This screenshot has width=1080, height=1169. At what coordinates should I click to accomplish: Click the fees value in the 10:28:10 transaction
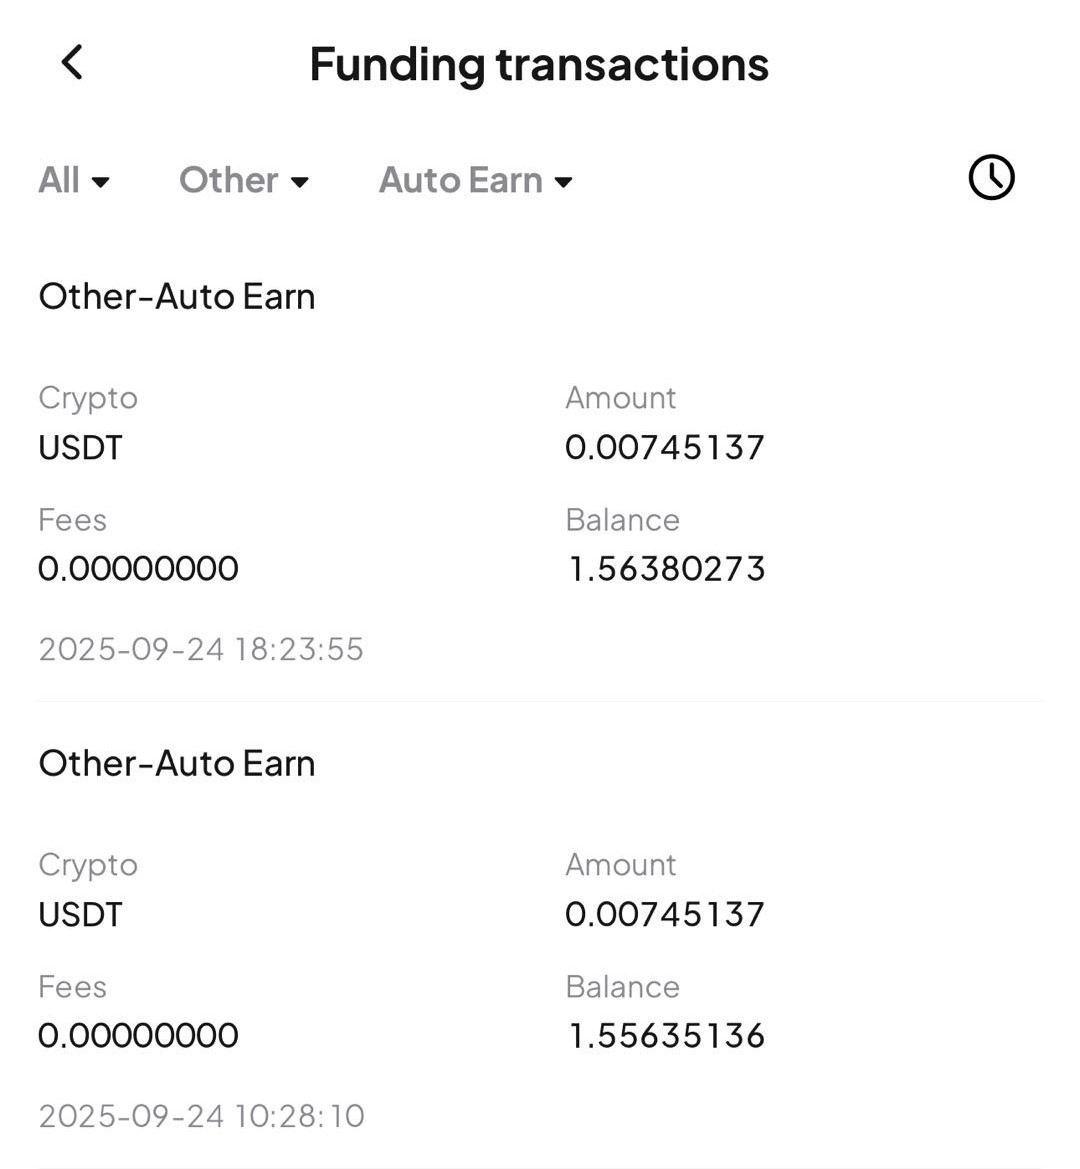click(138, 1036)
